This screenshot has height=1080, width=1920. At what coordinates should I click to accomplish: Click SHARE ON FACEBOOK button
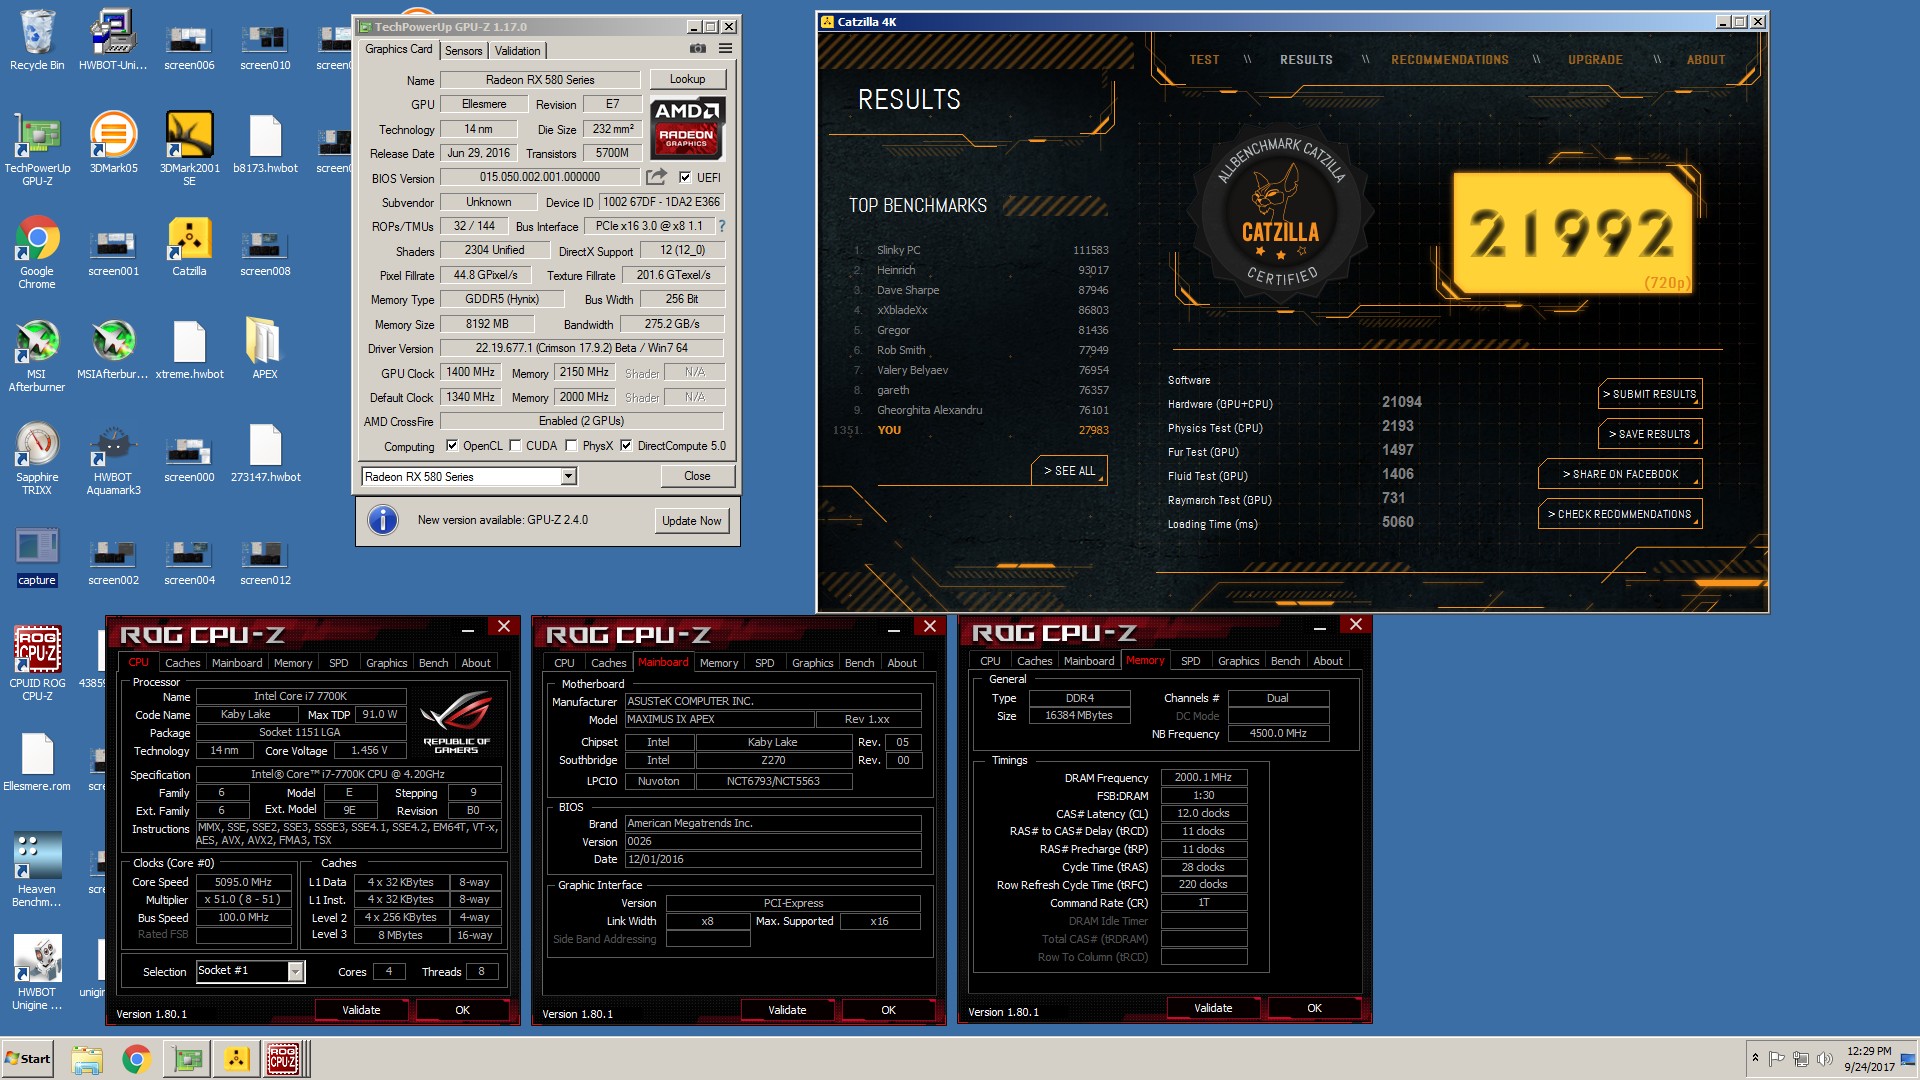tap(1620, 474)
